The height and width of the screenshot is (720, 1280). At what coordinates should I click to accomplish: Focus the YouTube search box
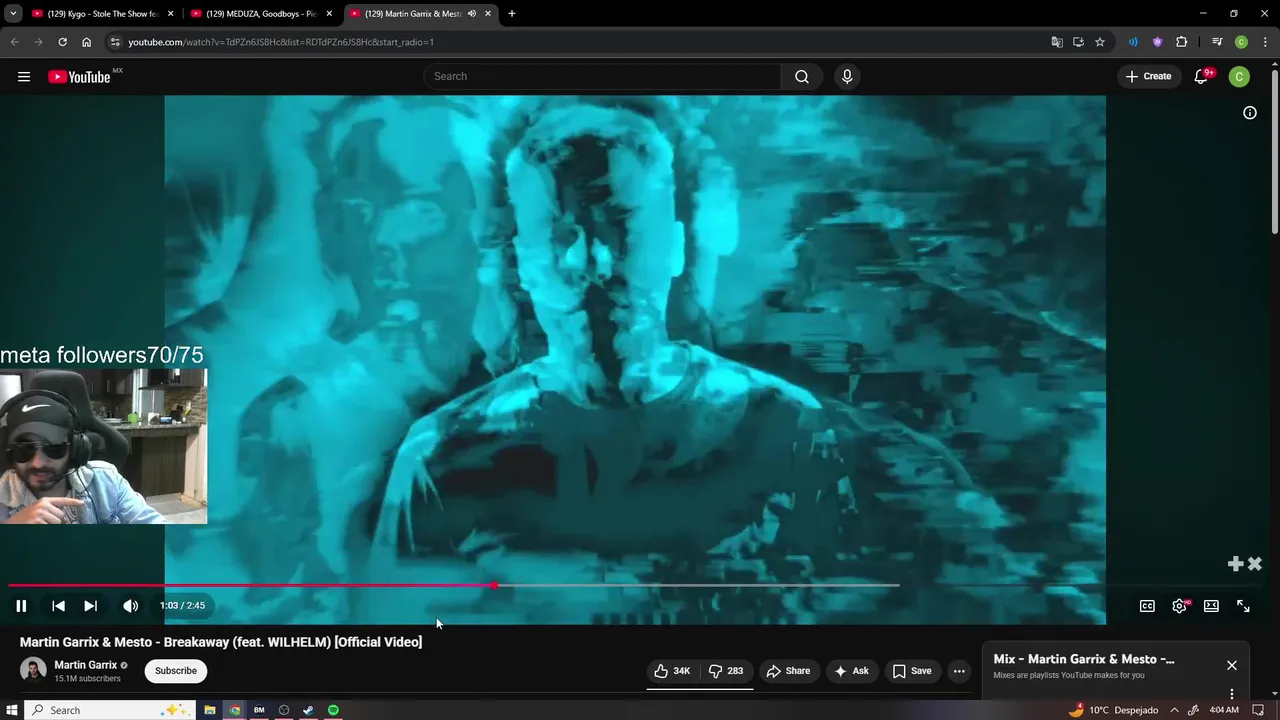(x=602, y=76)
